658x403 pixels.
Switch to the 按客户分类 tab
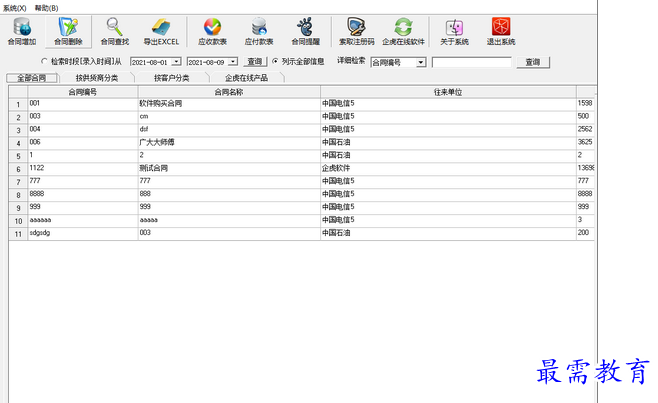click(x=172, y=78)
